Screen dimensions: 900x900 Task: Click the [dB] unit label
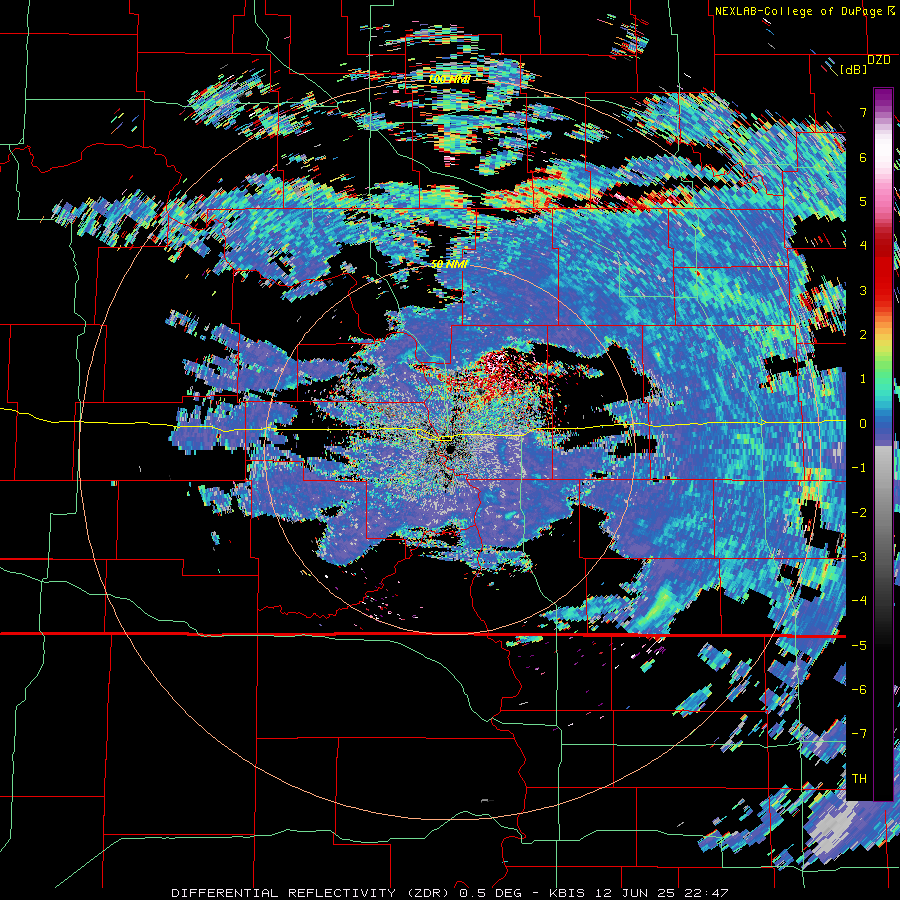click(x=853, y=69)
